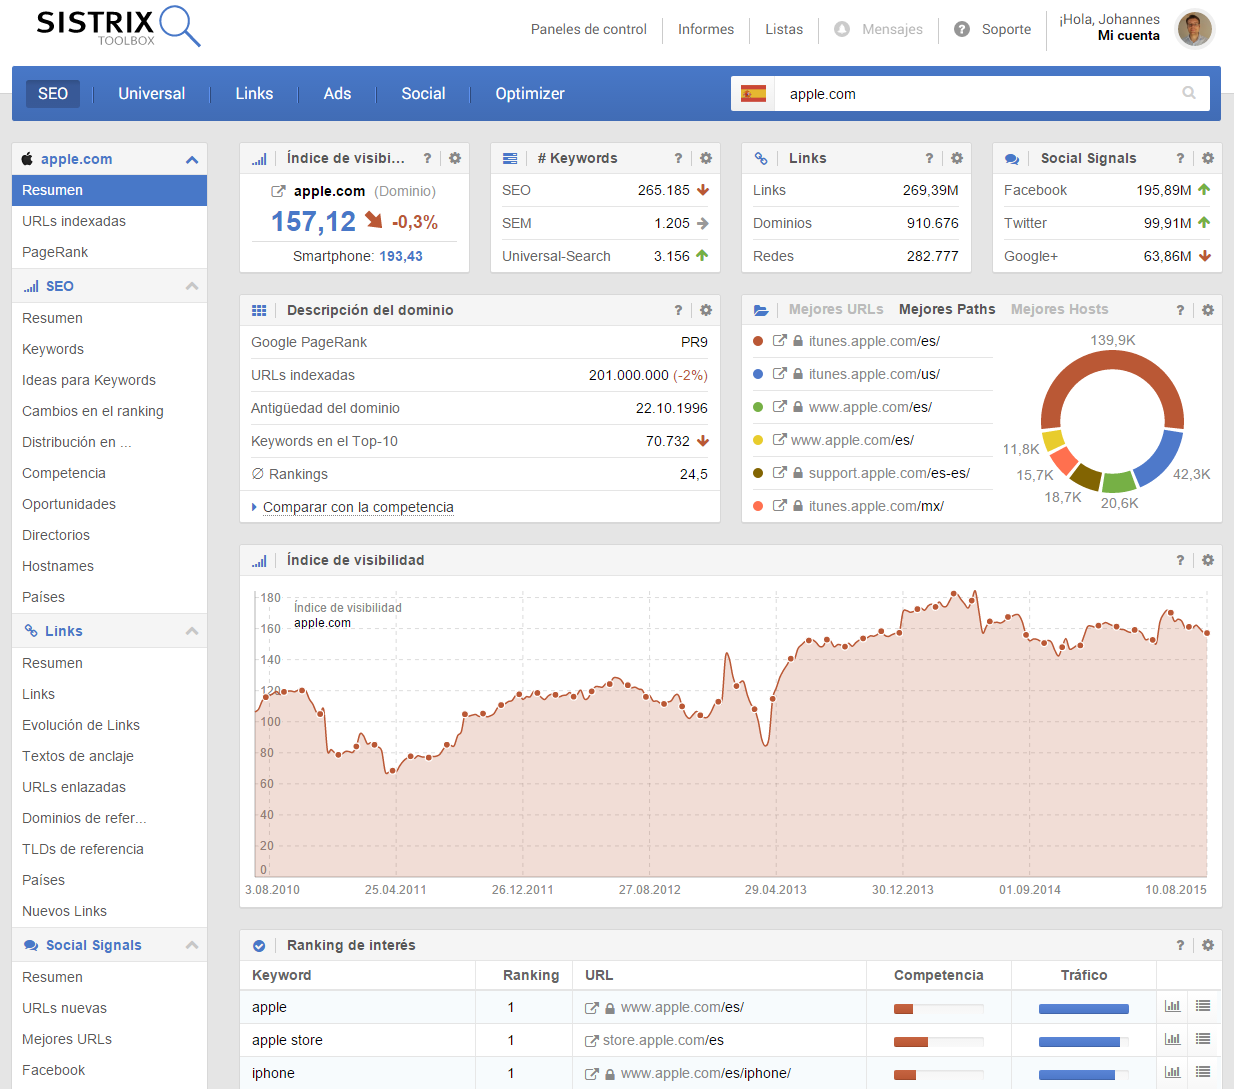The image size is (1234, 1089).
Task: Click Johannes profile avatar
Action: click(1194, 29)
